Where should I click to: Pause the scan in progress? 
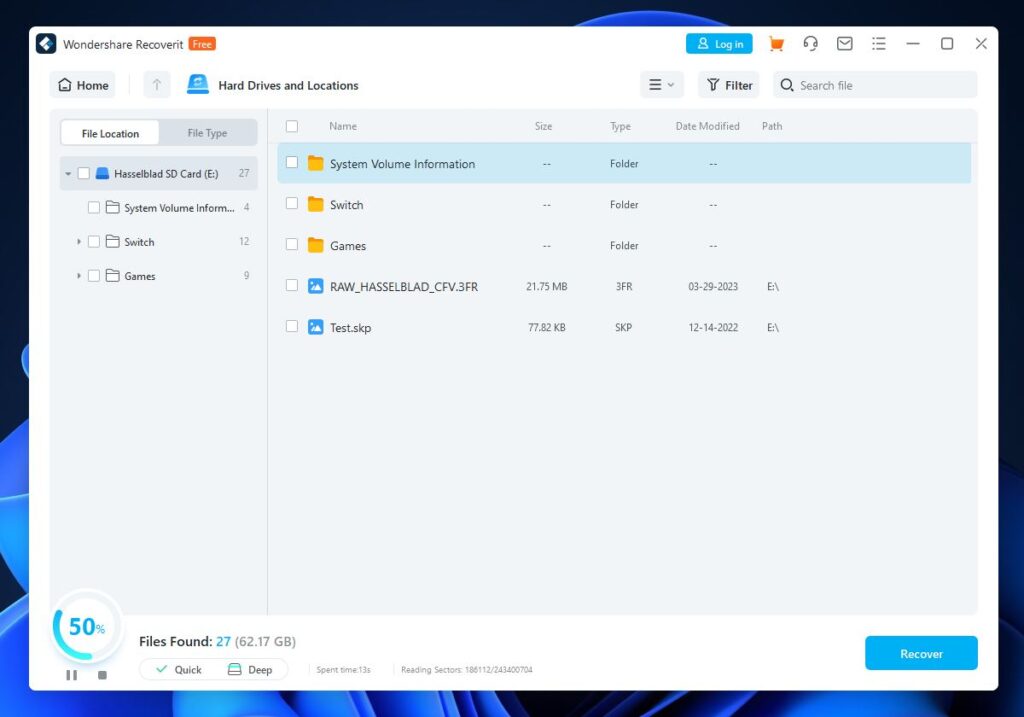point(71,675)
